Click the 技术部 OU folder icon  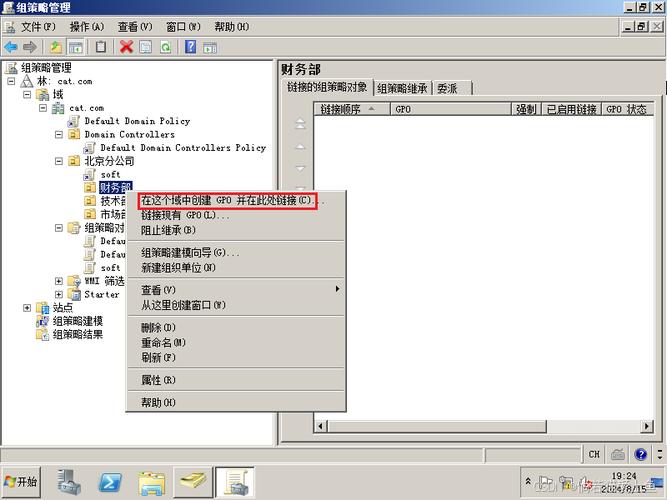tap(90, 200)
